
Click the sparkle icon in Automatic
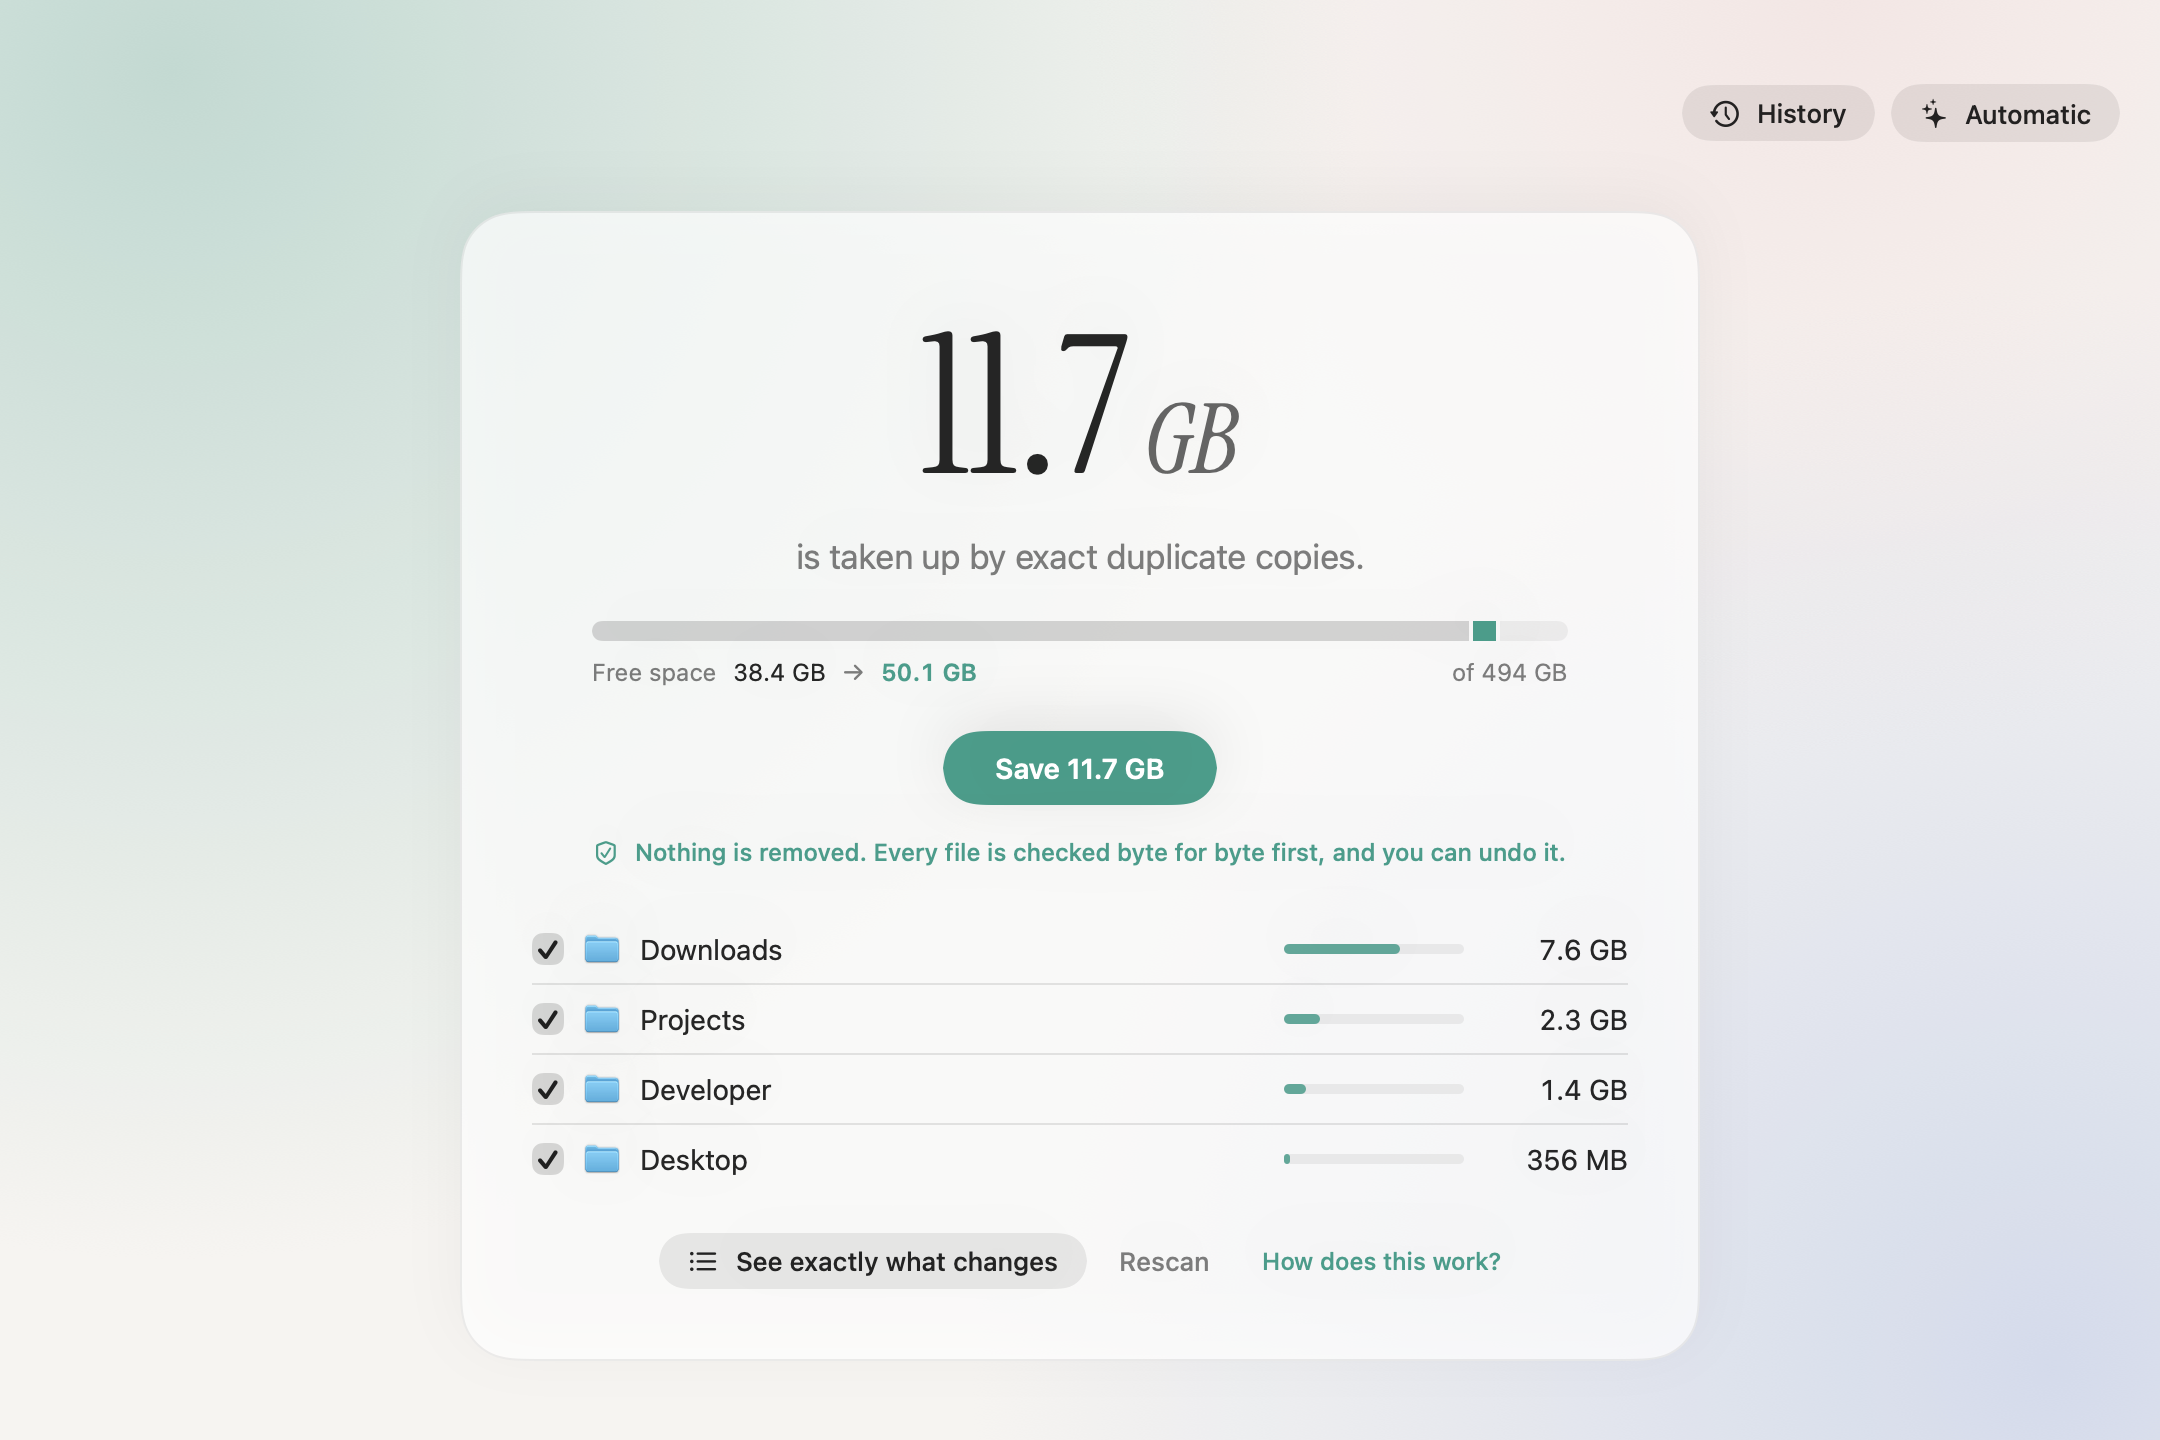[x=1934, y=114]
